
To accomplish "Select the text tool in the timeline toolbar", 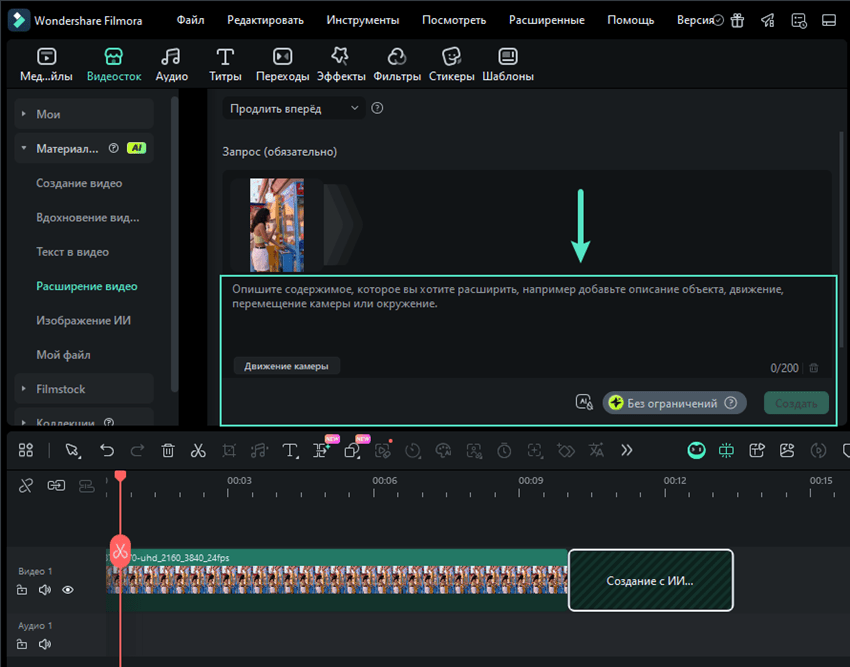I will [x=290, y=451].
